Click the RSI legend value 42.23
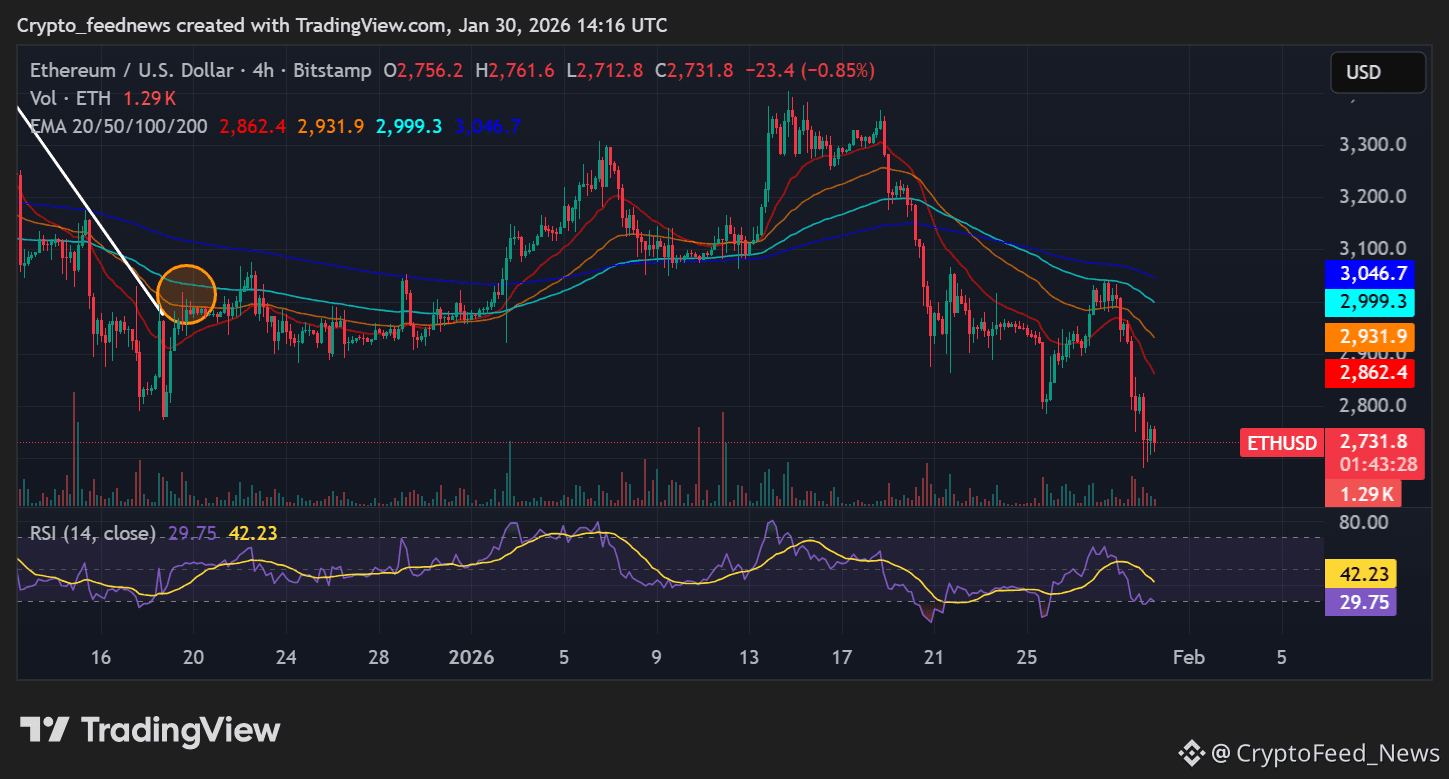Viewport: 1449px width, 779px height. point(253,533)
